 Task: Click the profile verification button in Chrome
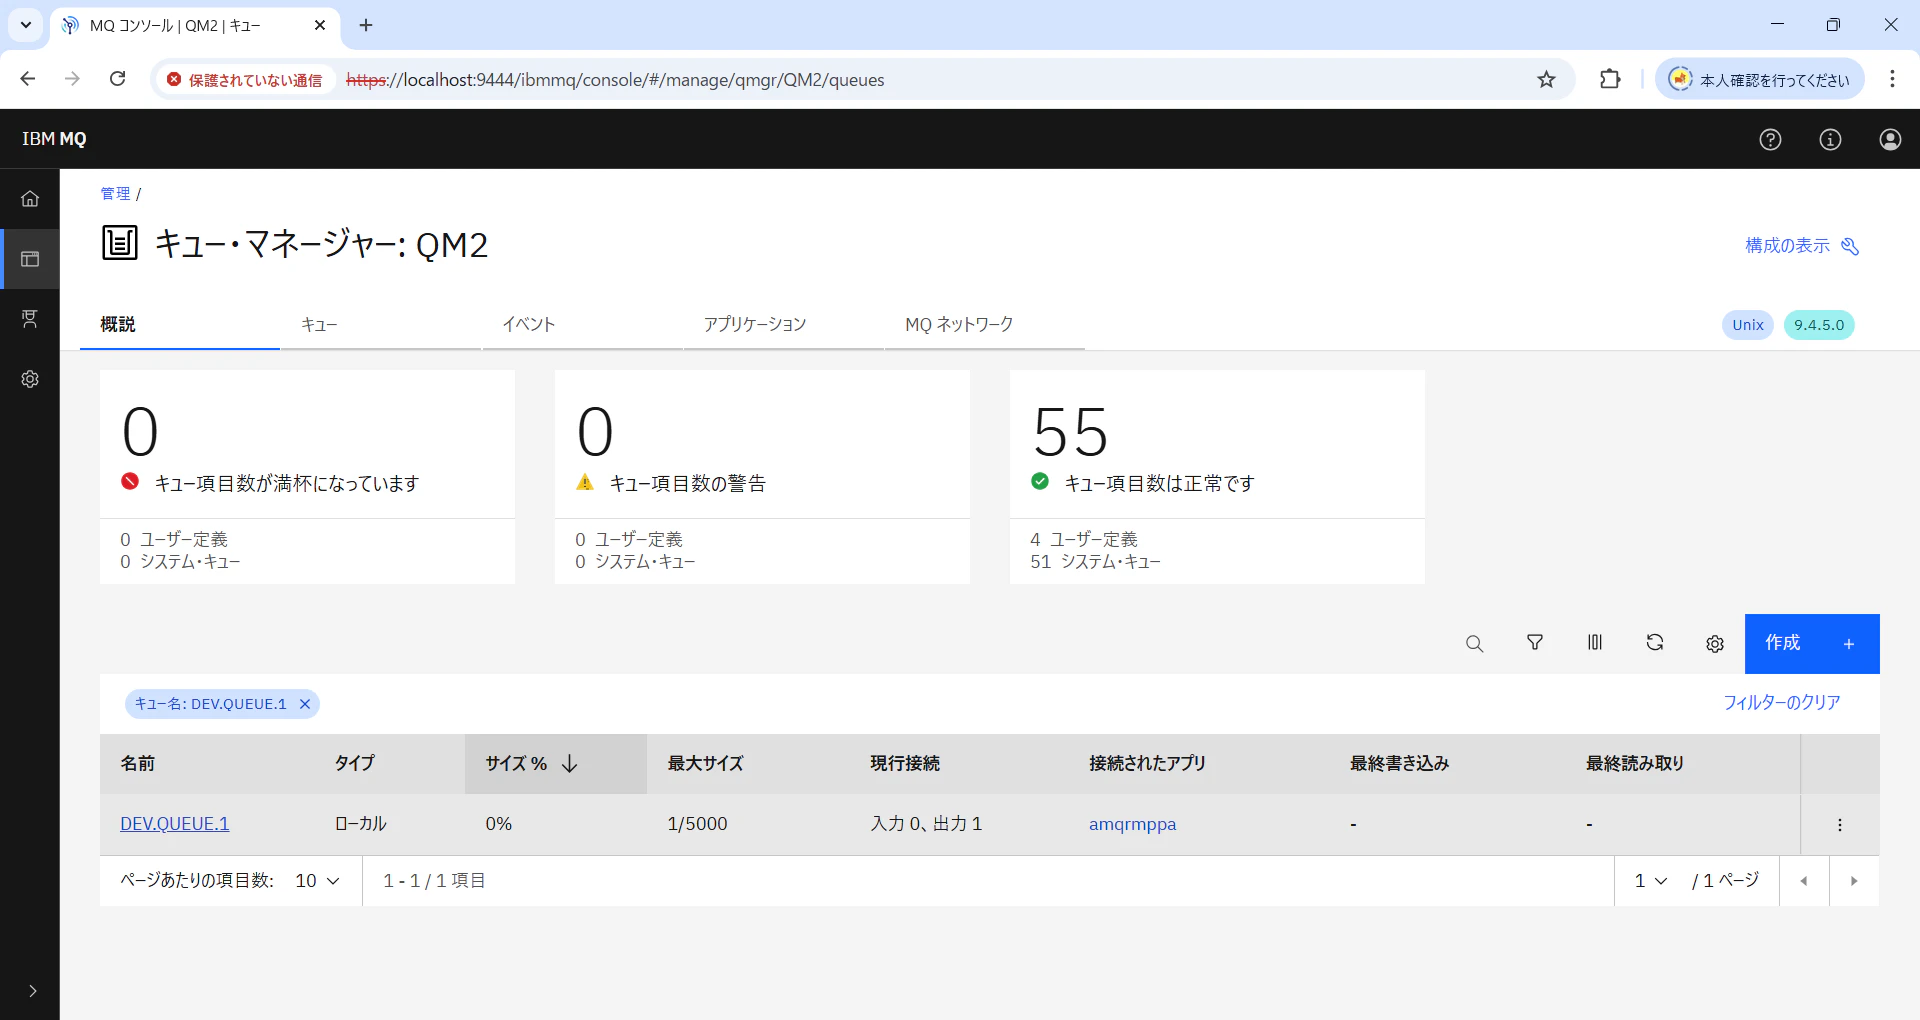pyautogui.click(x=1760, y=79)
